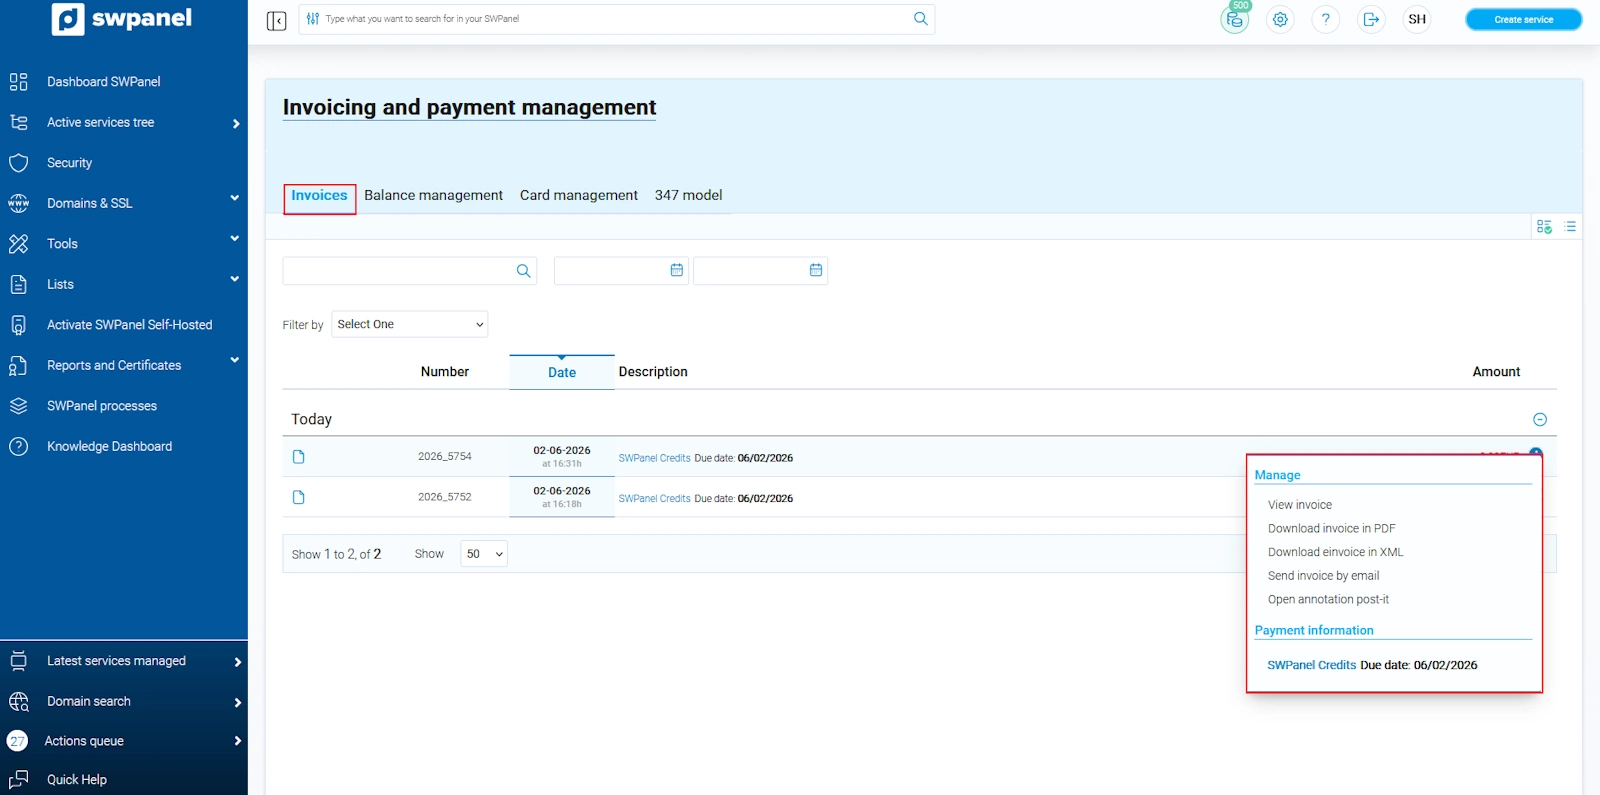Click the Create service button

coord(1523,20)
